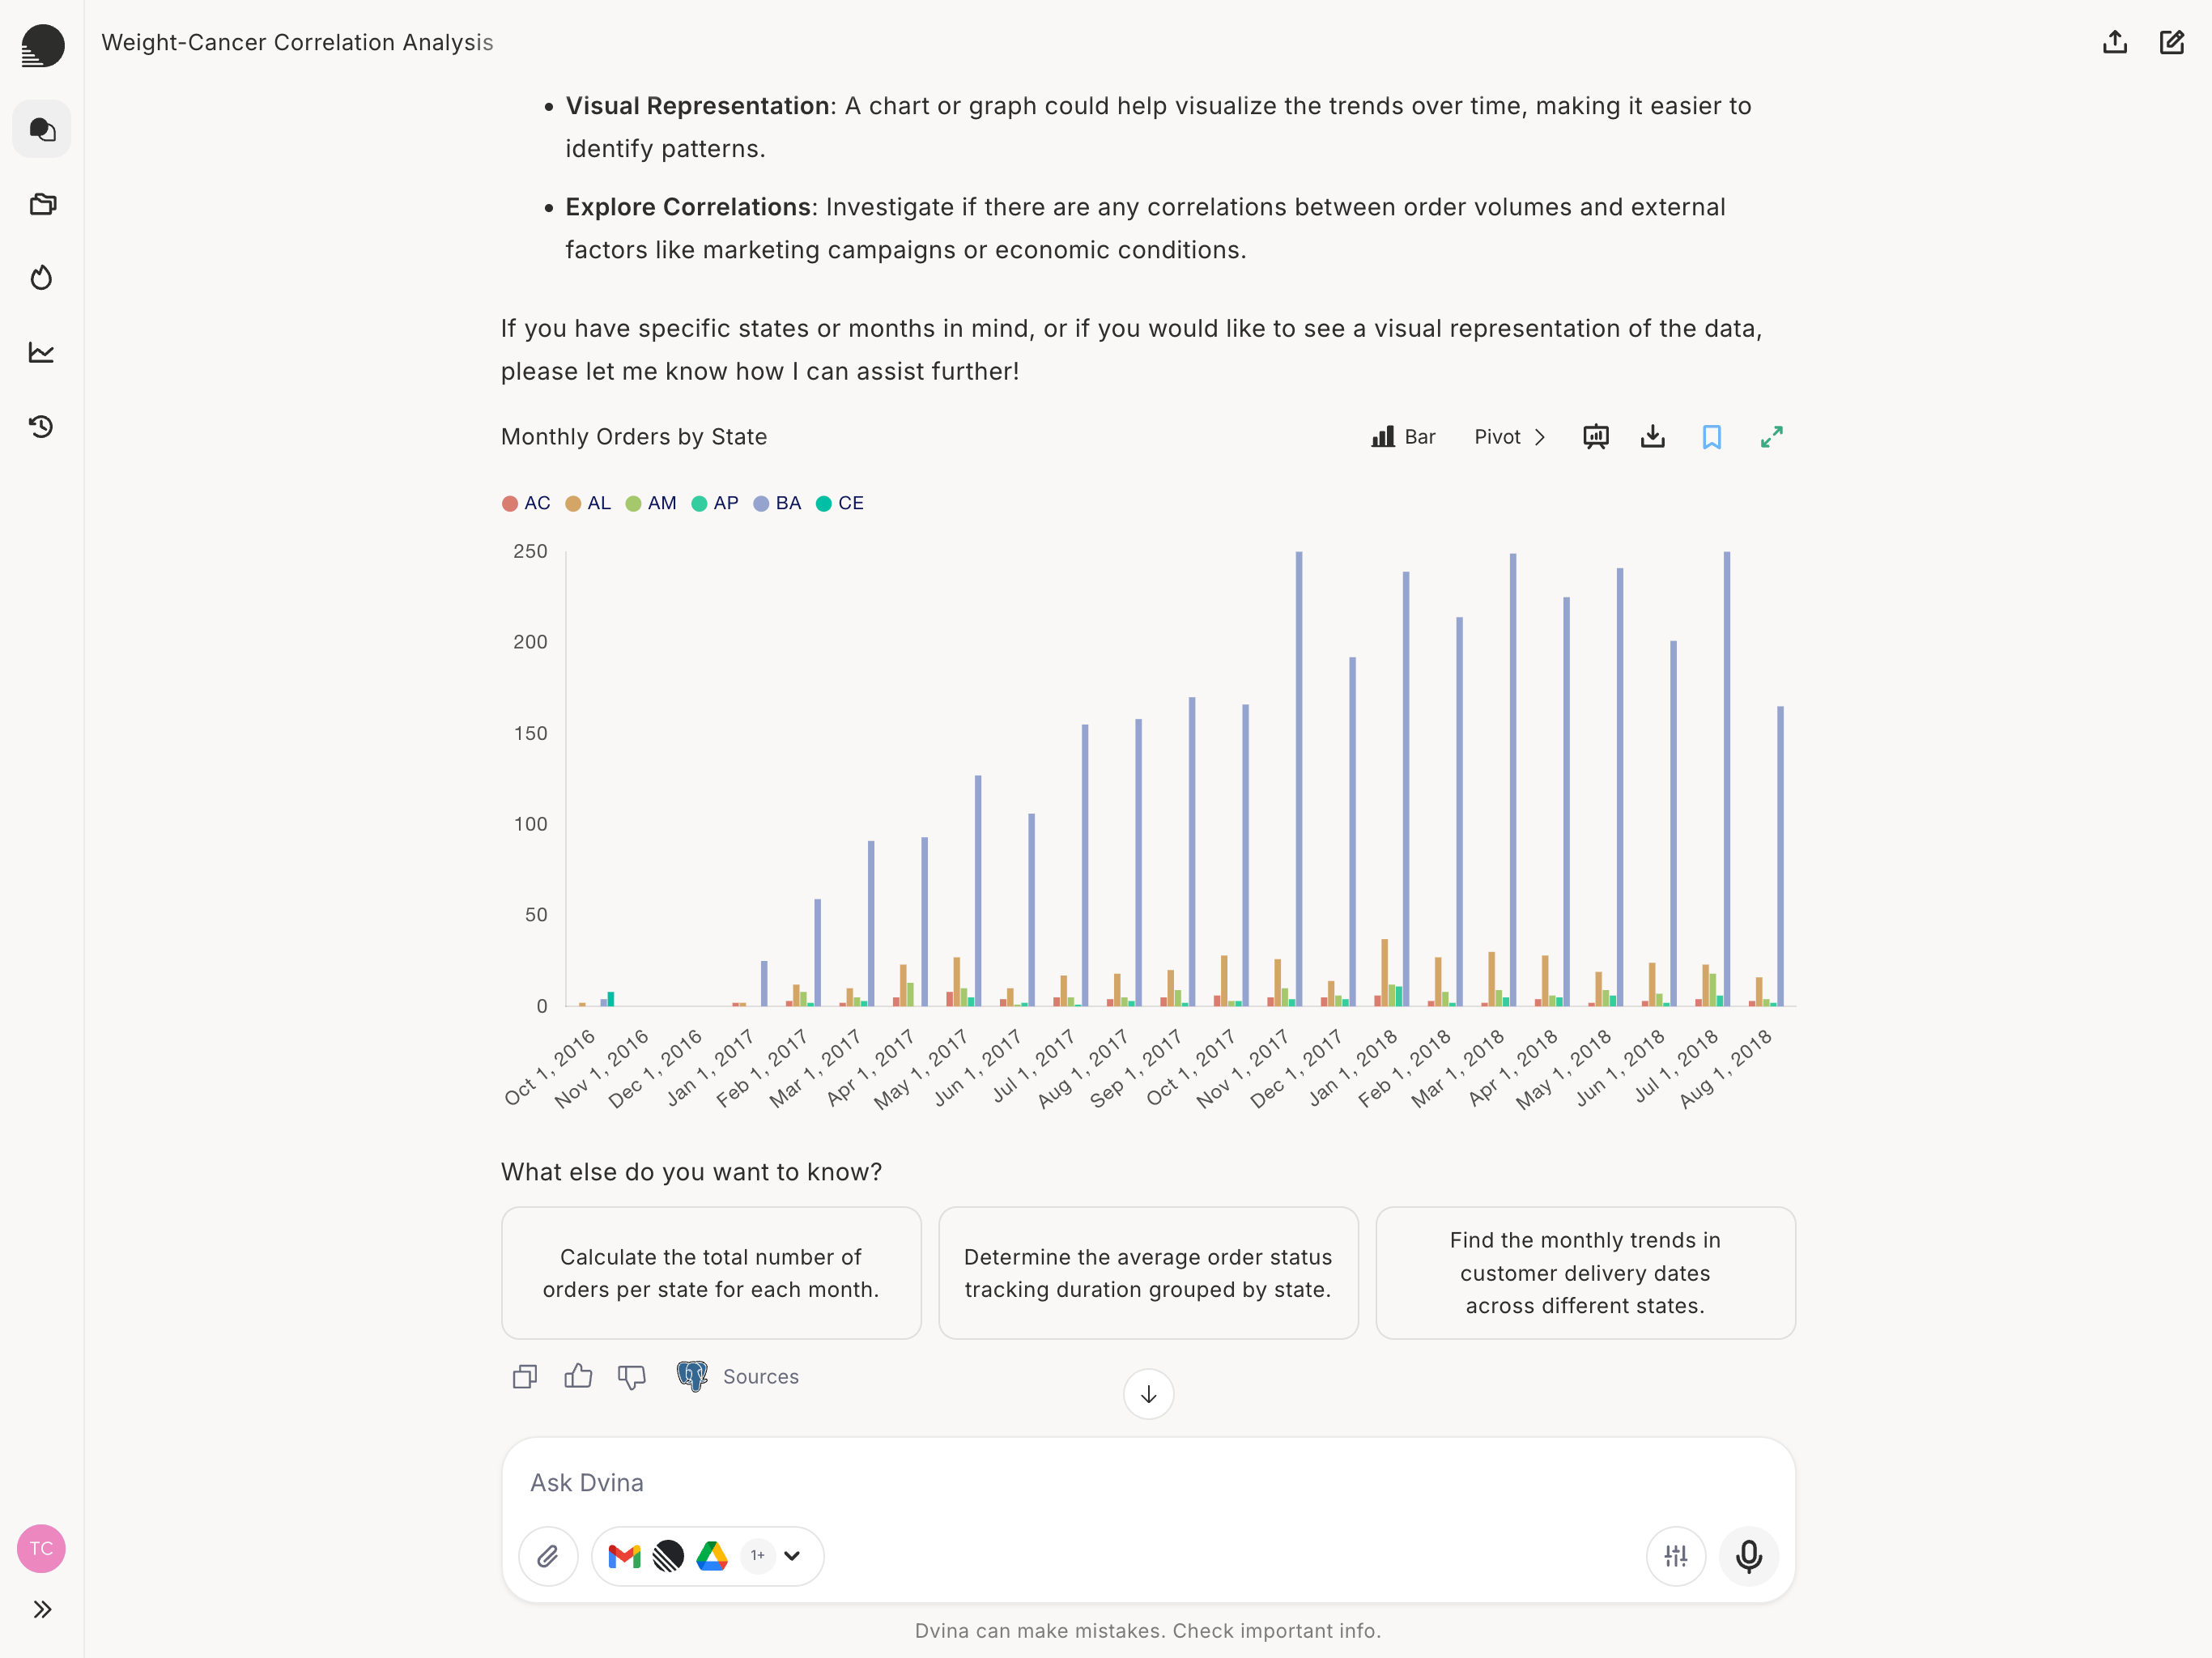Open the chat conversations sidebar icon
The height and width of the screenshot is (1658, 2212).
[x=42, y=130]
